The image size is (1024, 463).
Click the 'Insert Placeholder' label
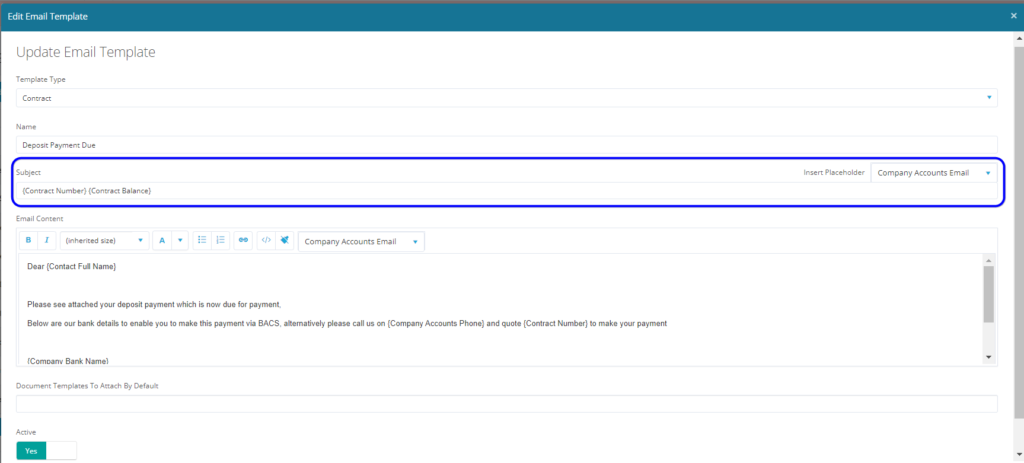[x=834, y=172]
